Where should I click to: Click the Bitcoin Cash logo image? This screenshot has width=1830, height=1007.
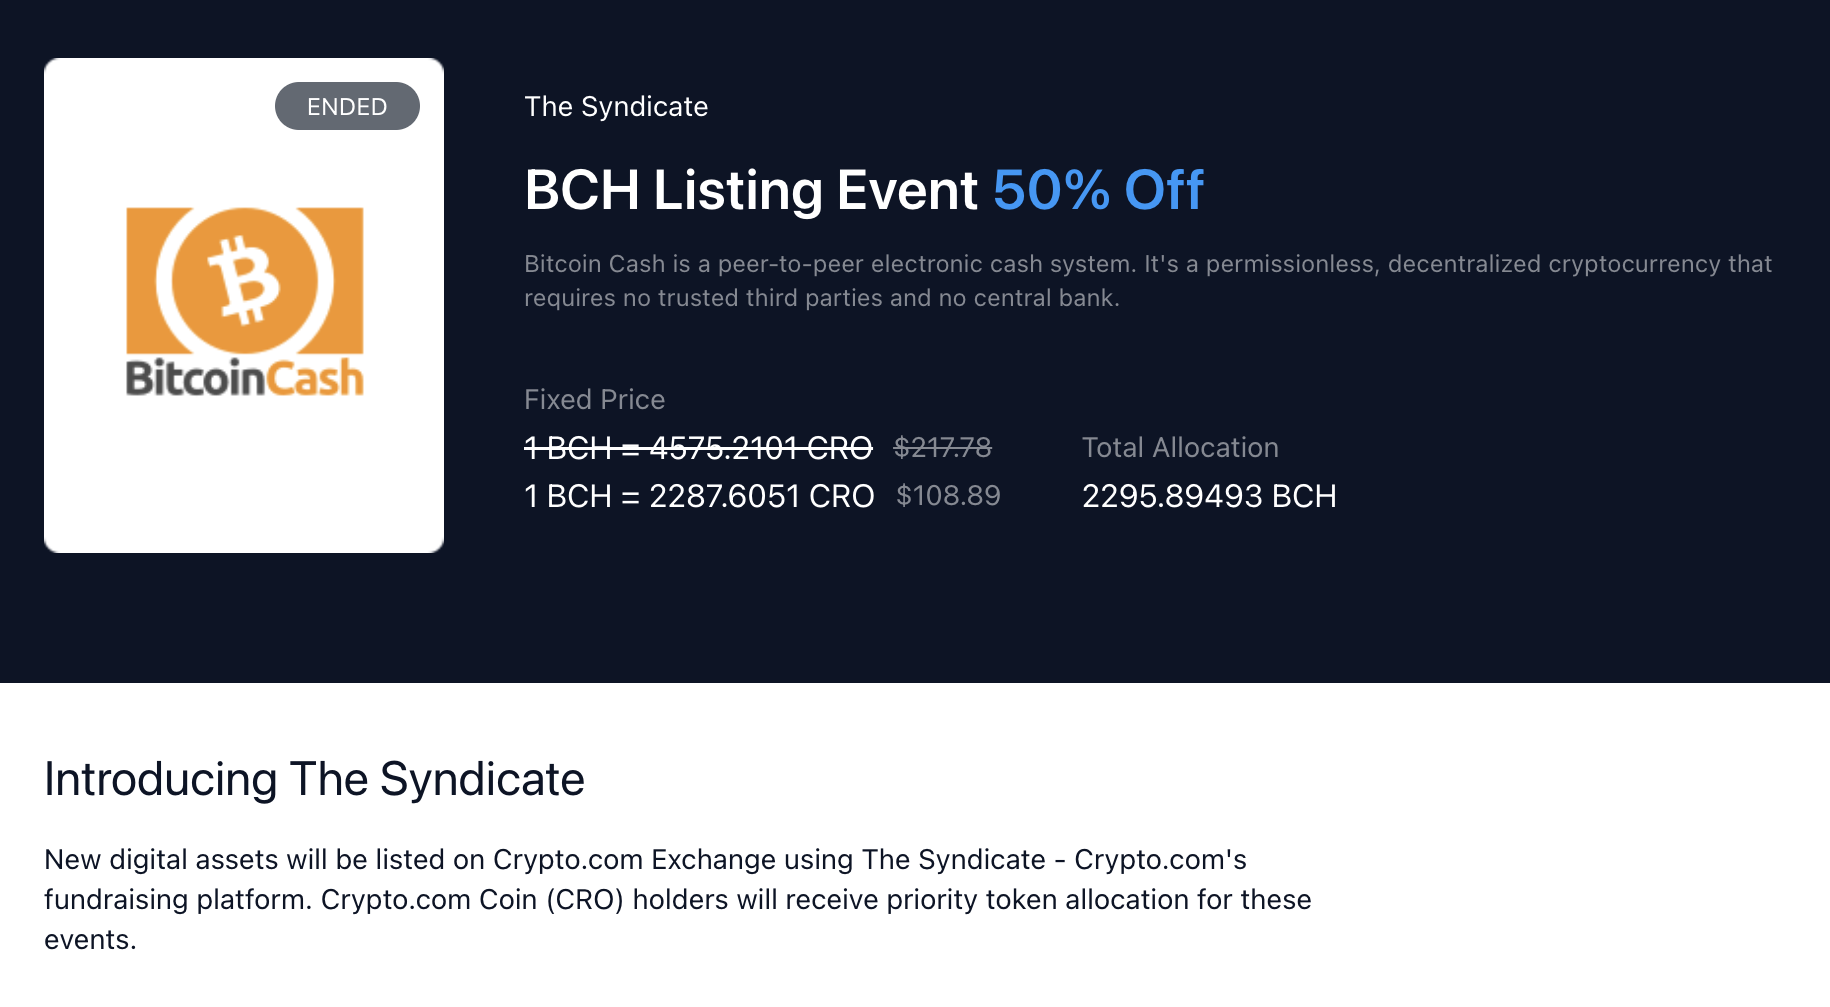[x=245, y=302]
